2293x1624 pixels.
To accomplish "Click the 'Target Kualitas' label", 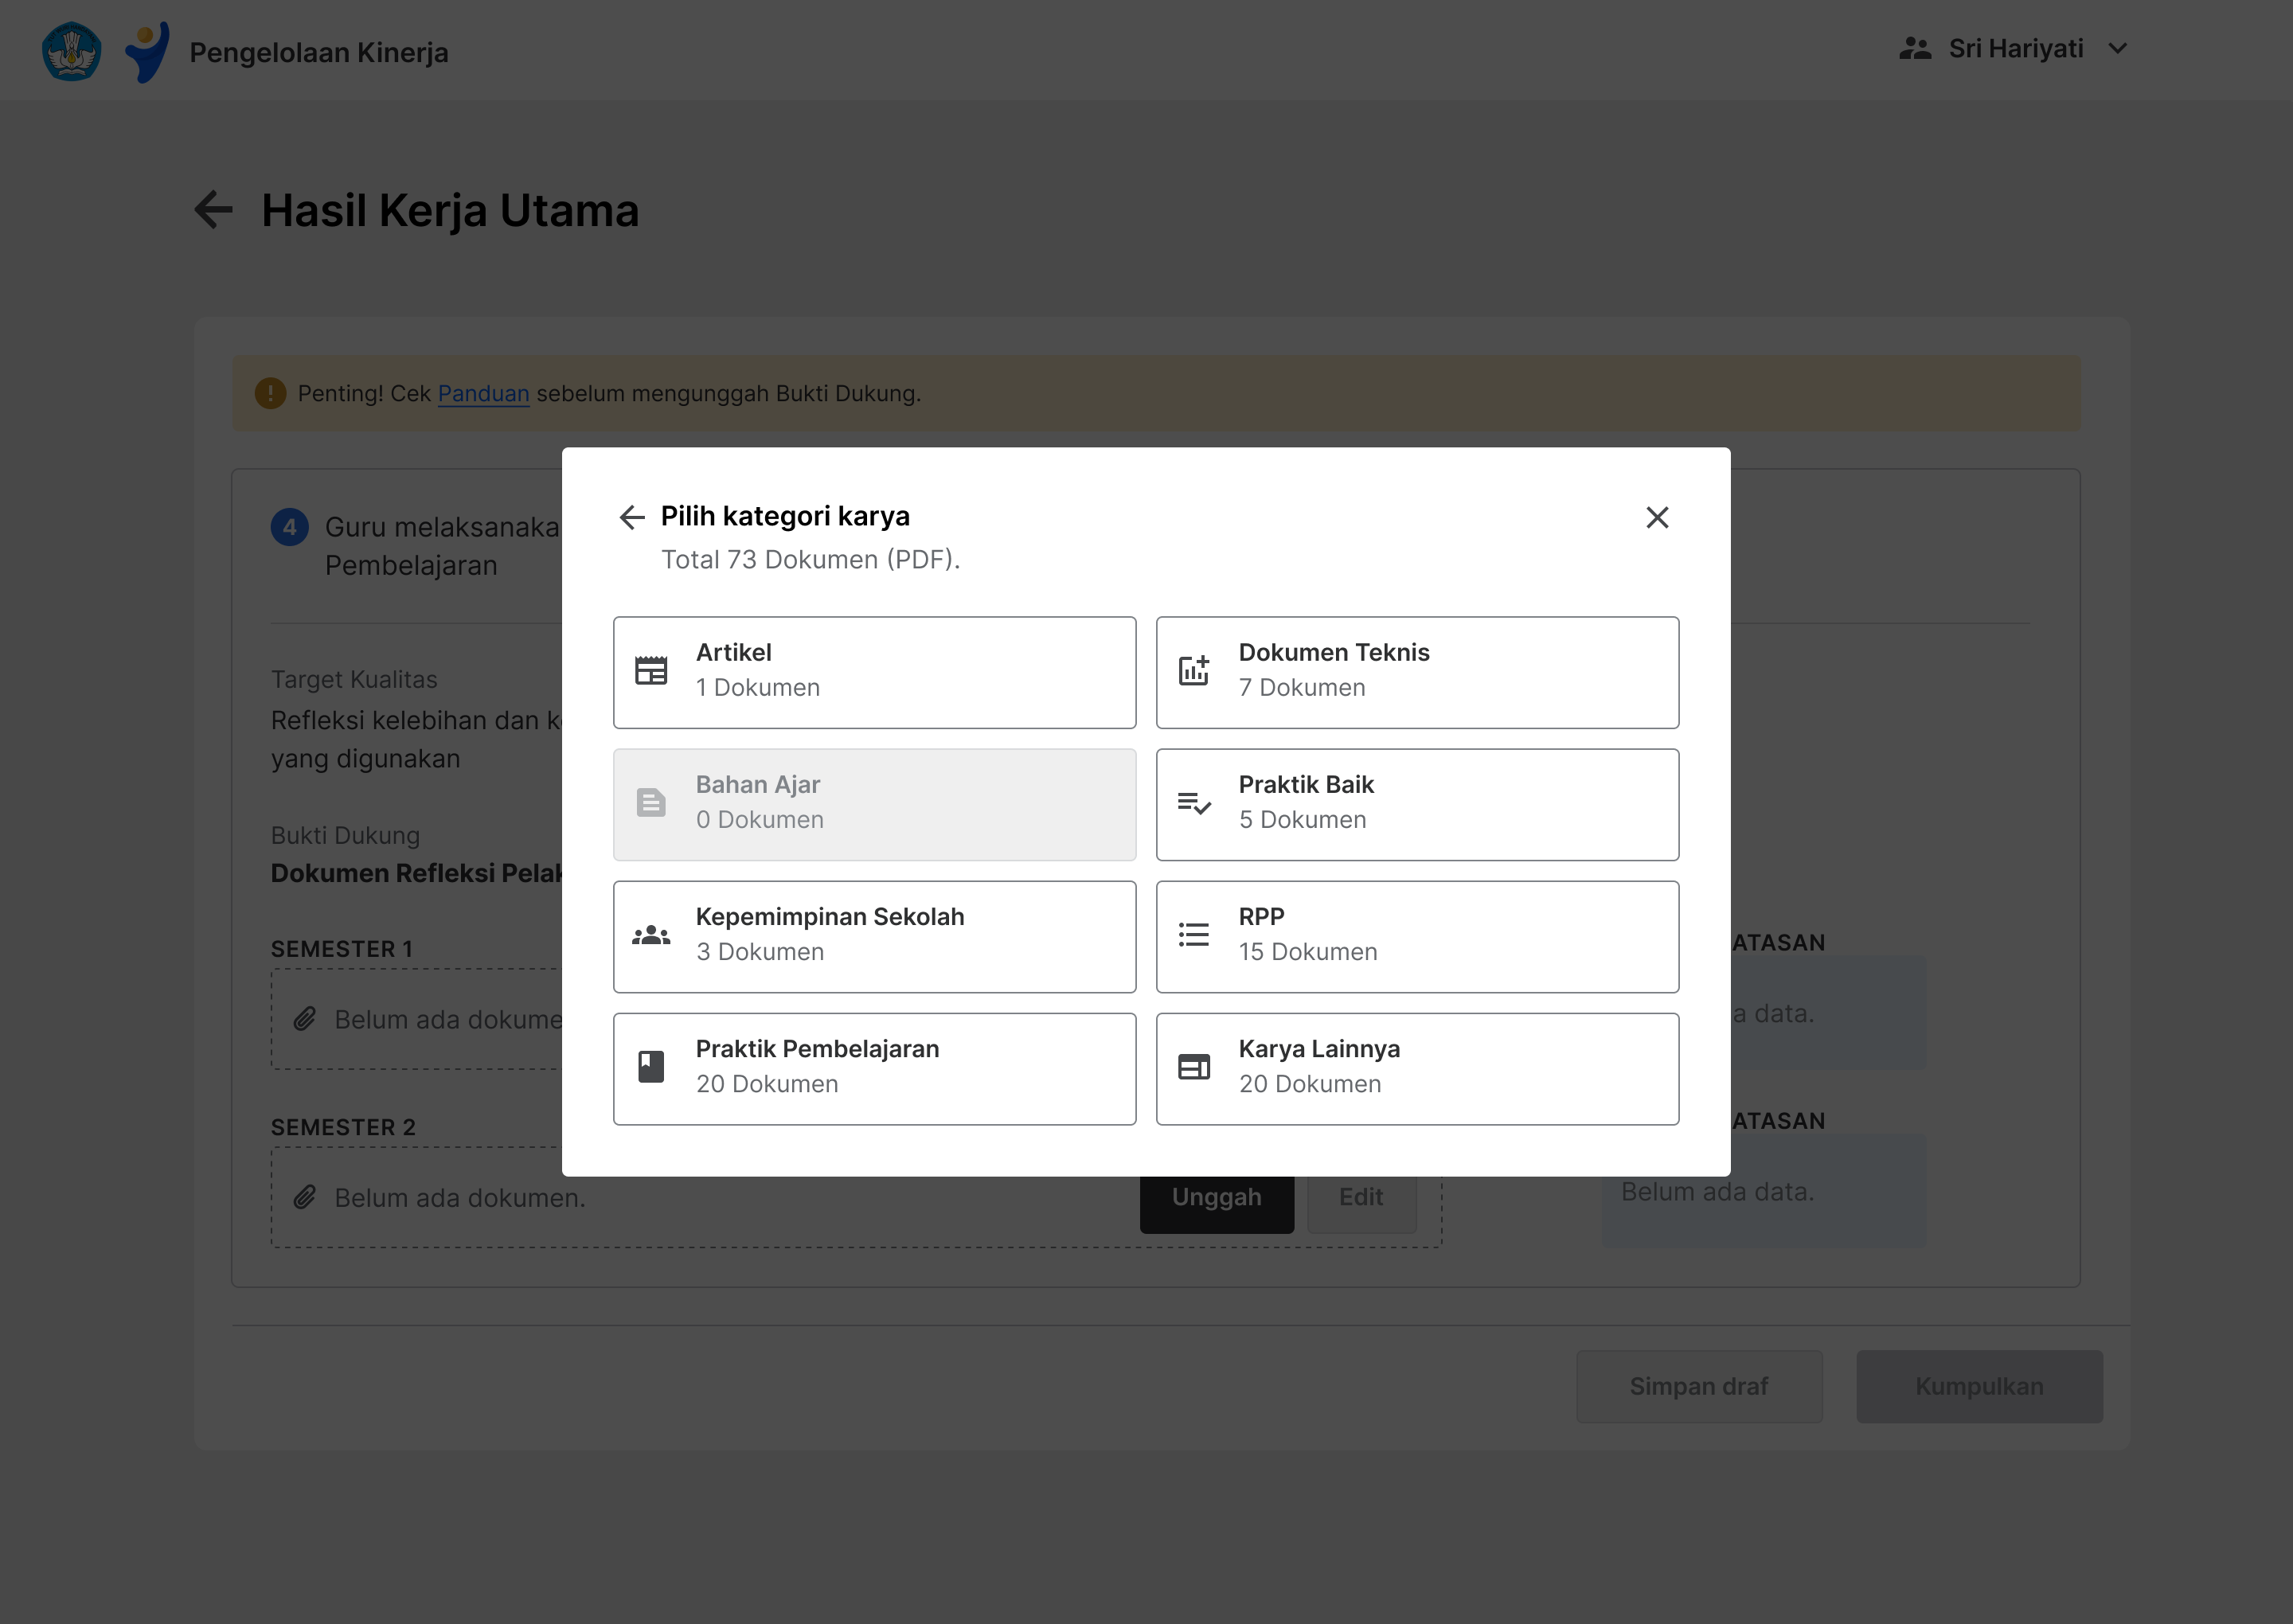I will (x=354, y=679).
